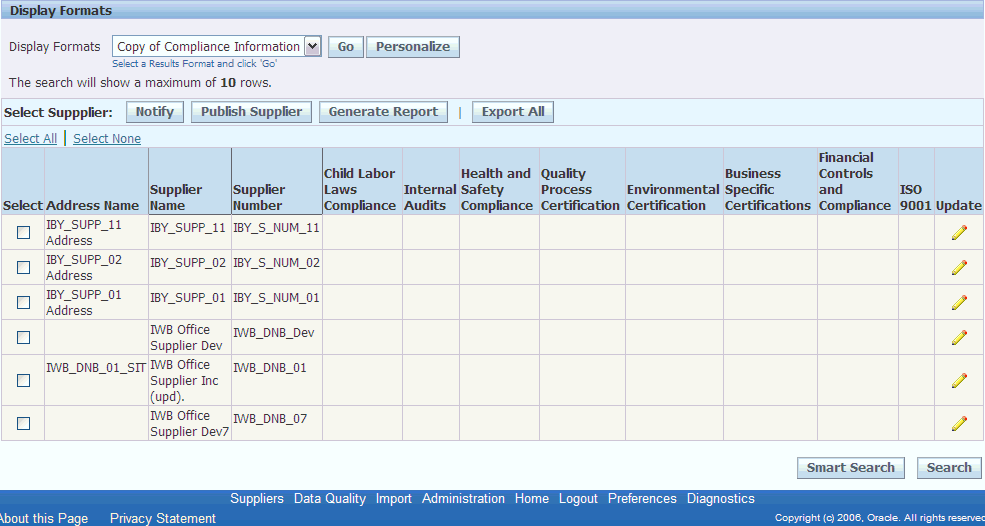Click the Search button
Screen dimensions: 985x526
(x=949, y=468)
